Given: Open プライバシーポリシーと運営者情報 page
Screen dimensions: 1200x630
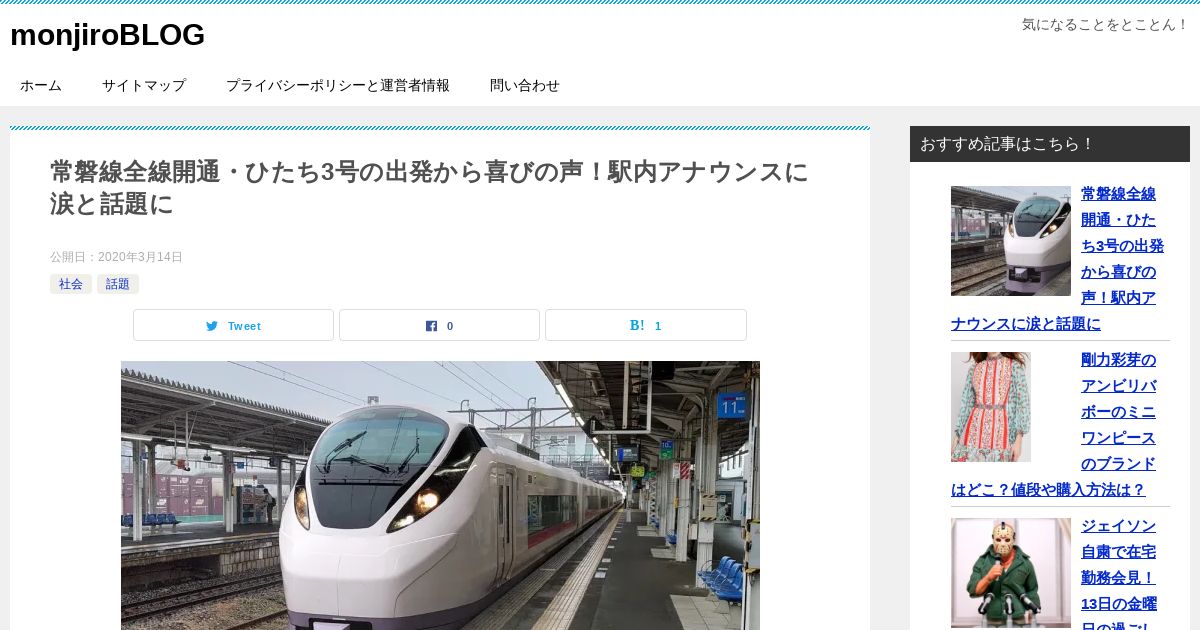Looking at the screenshot, I should point(338,86).
